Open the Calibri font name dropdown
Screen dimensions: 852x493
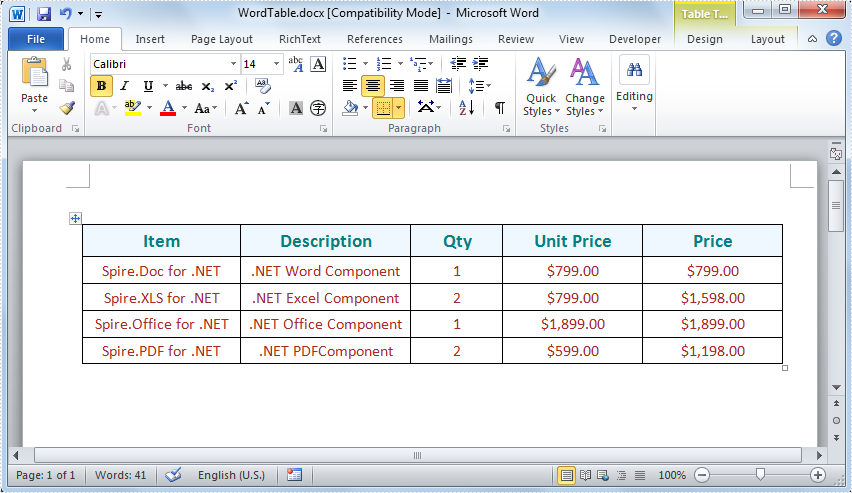click(233, 64)
